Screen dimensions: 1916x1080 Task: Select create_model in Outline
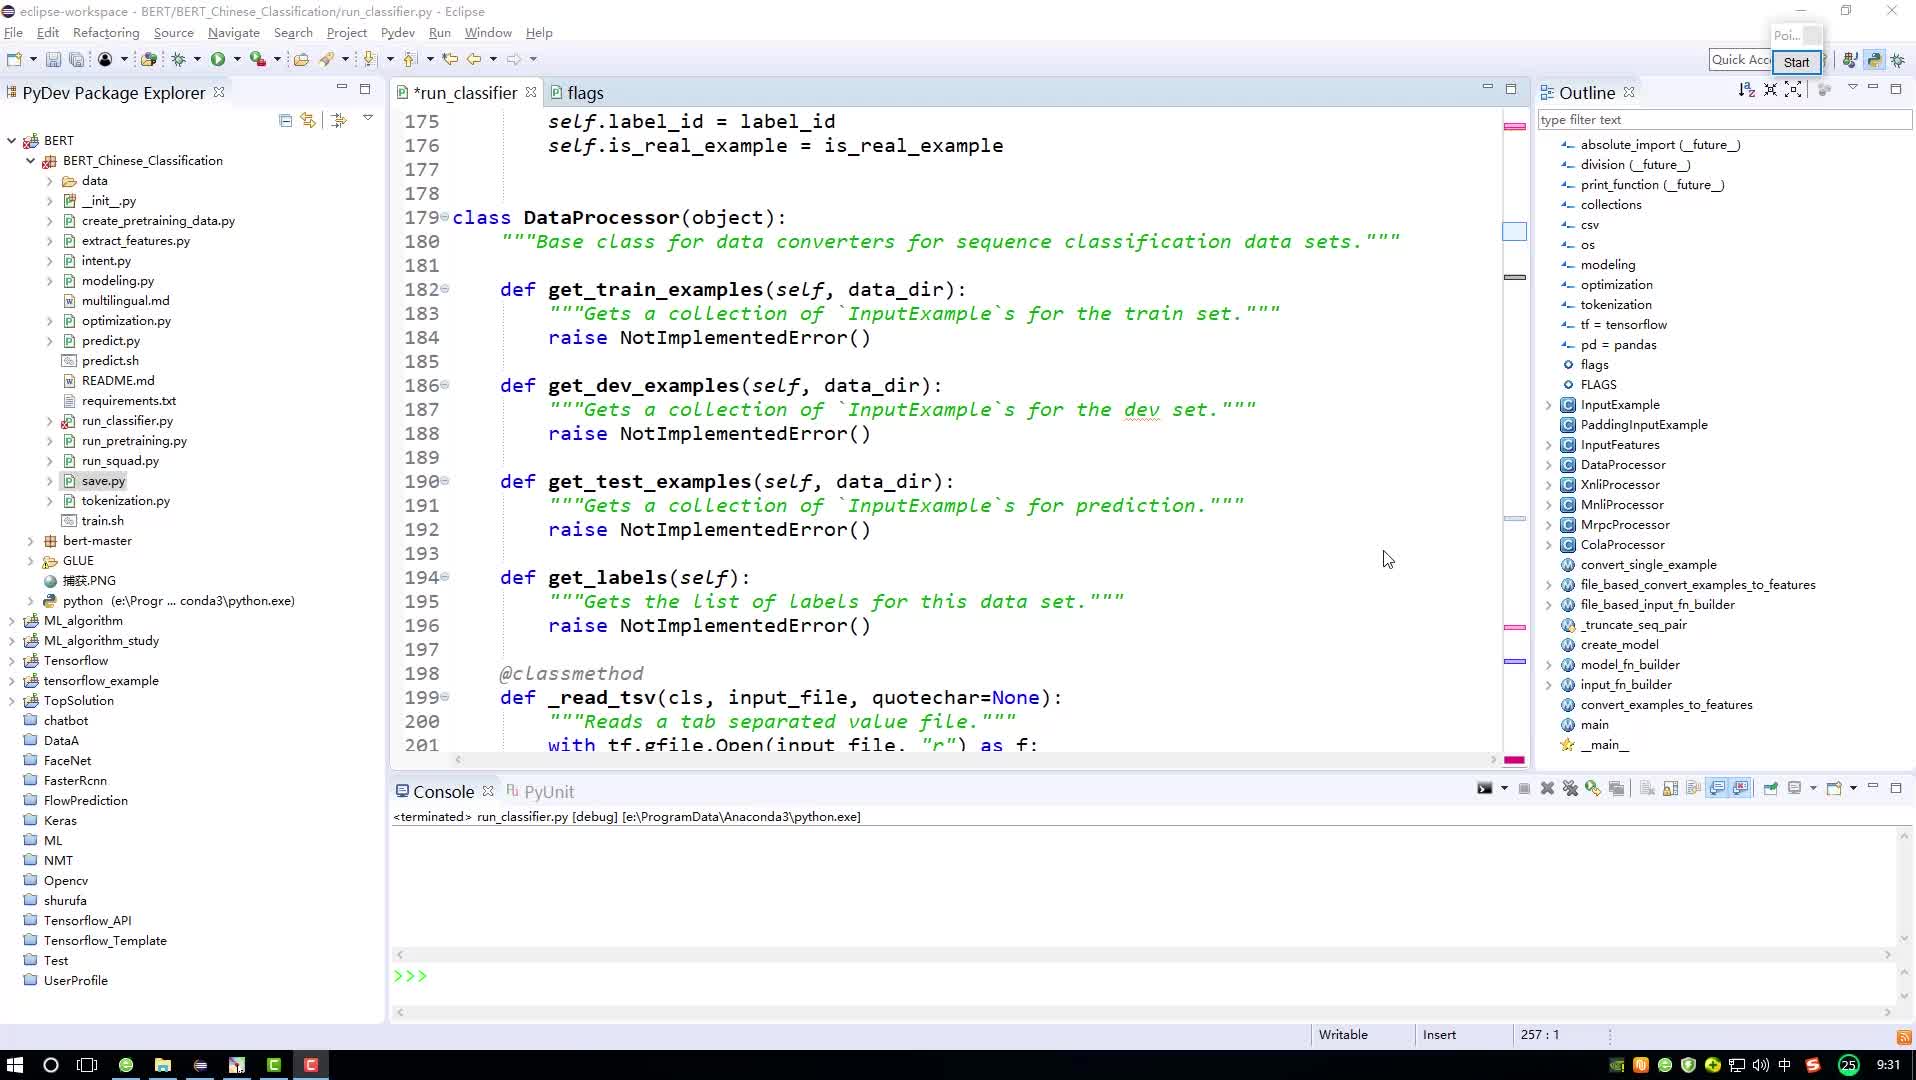point(1619,645)
